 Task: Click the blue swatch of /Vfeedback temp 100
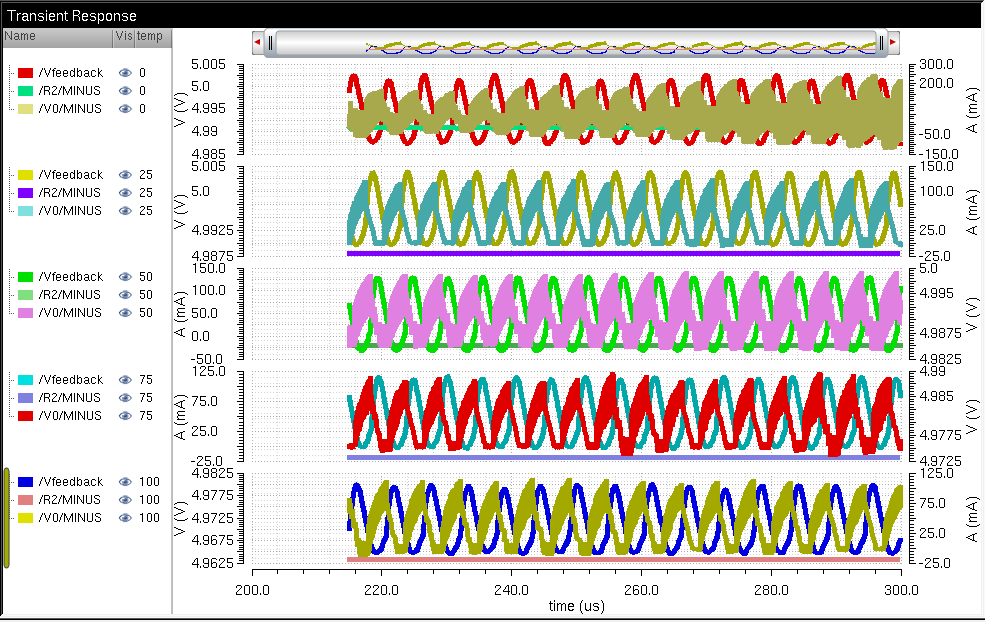click(26, 482)
